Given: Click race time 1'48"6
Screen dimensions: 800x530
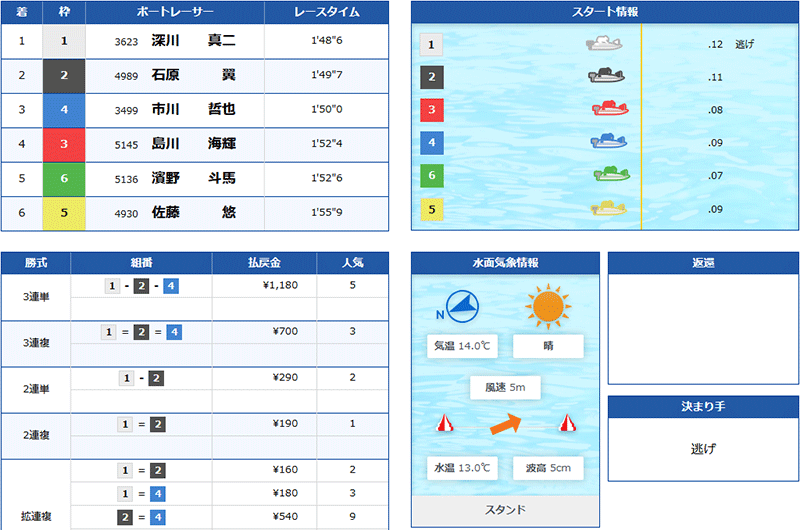Looking at the screenshot, I should pos(327,40).
